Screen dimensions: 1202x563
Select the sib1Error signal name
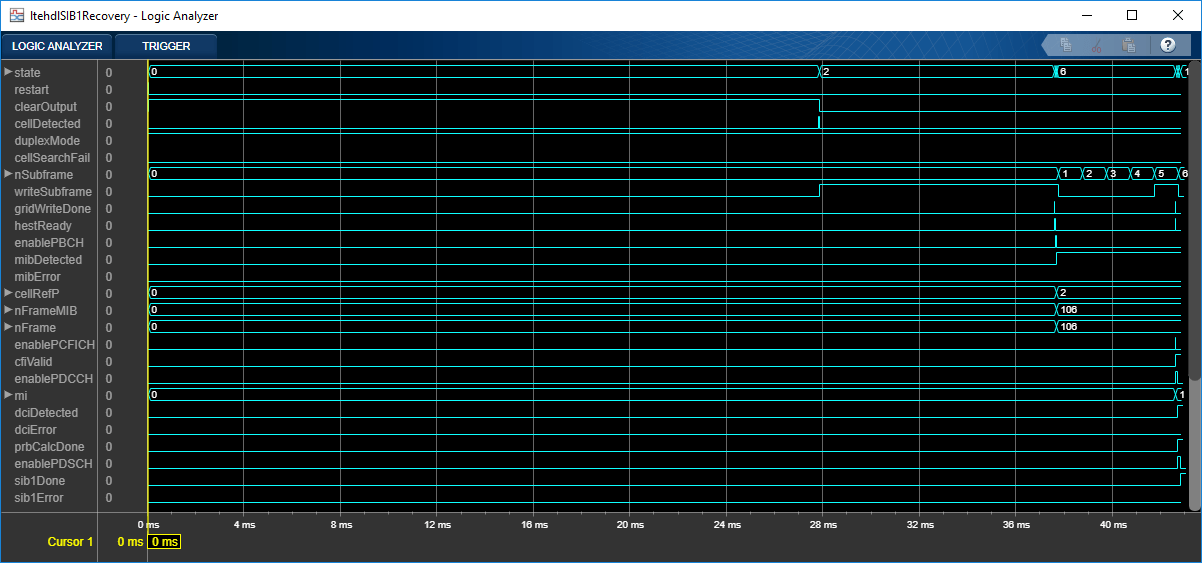click(38, 498)
